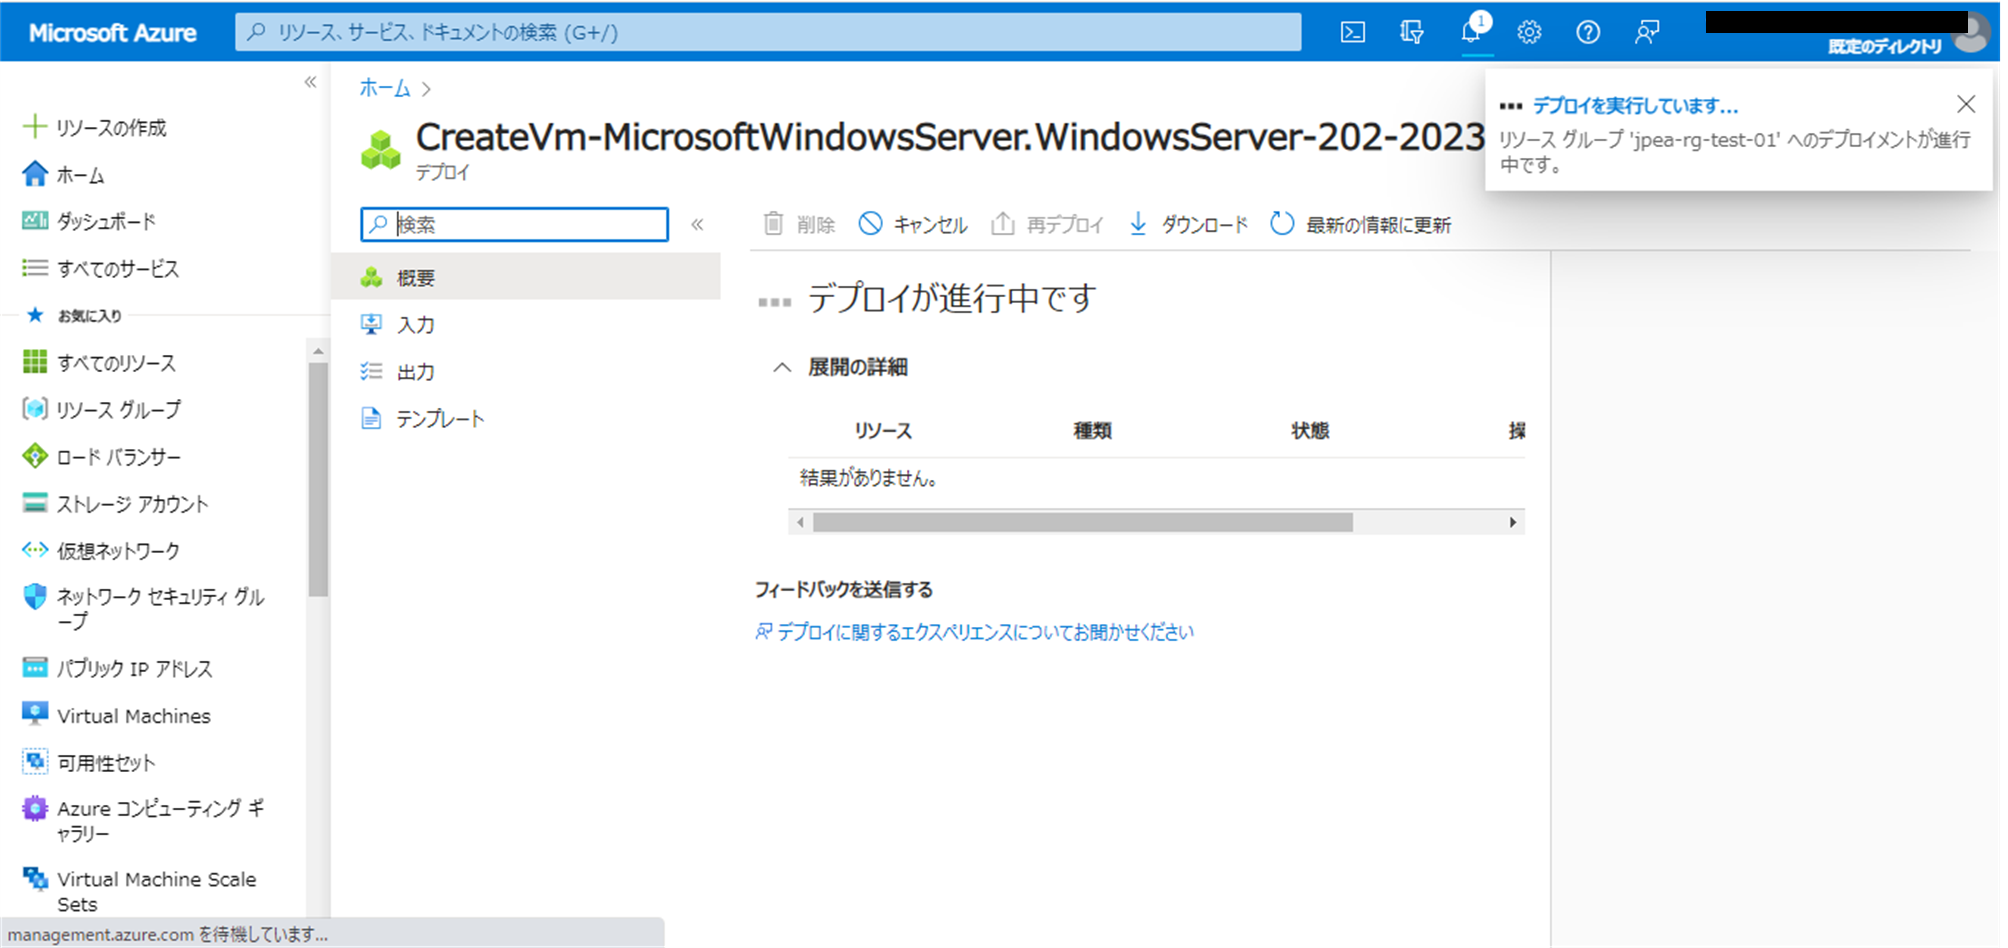Click the Virtual Machines monitor icon
The height and width of the screenshot is (948, 2008).
tap(35, 714)
